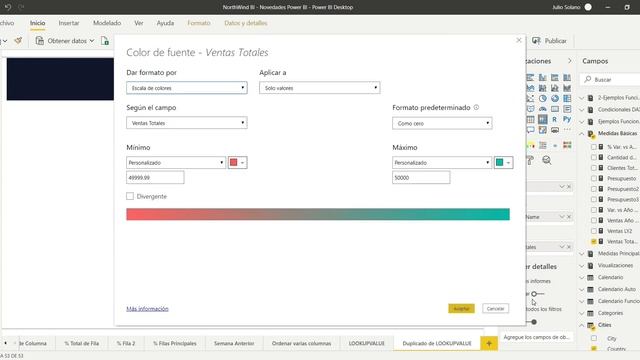
Task: Toggle the Divergente checkbox
Action: pyautogui.click(x=130, y=196)
